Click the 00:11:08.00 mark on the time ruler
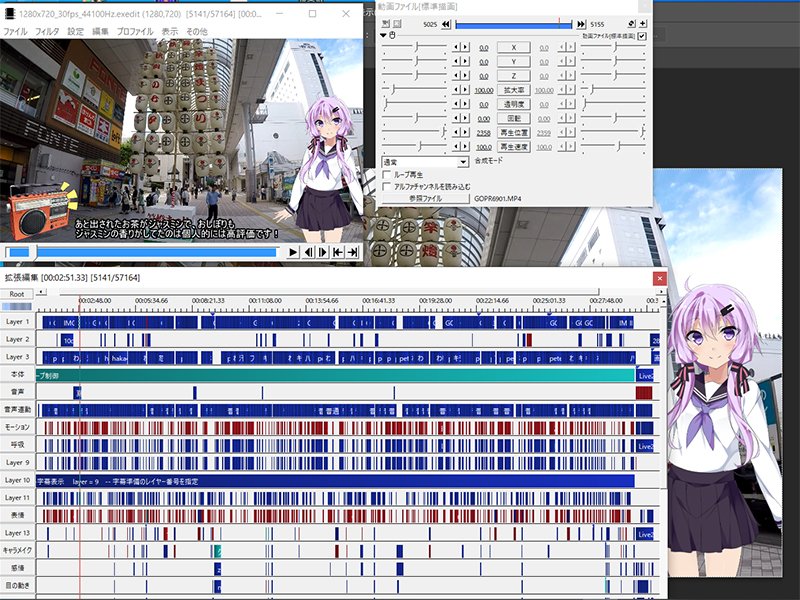Screen dimensions: 800x600 (x=265, y=301)
